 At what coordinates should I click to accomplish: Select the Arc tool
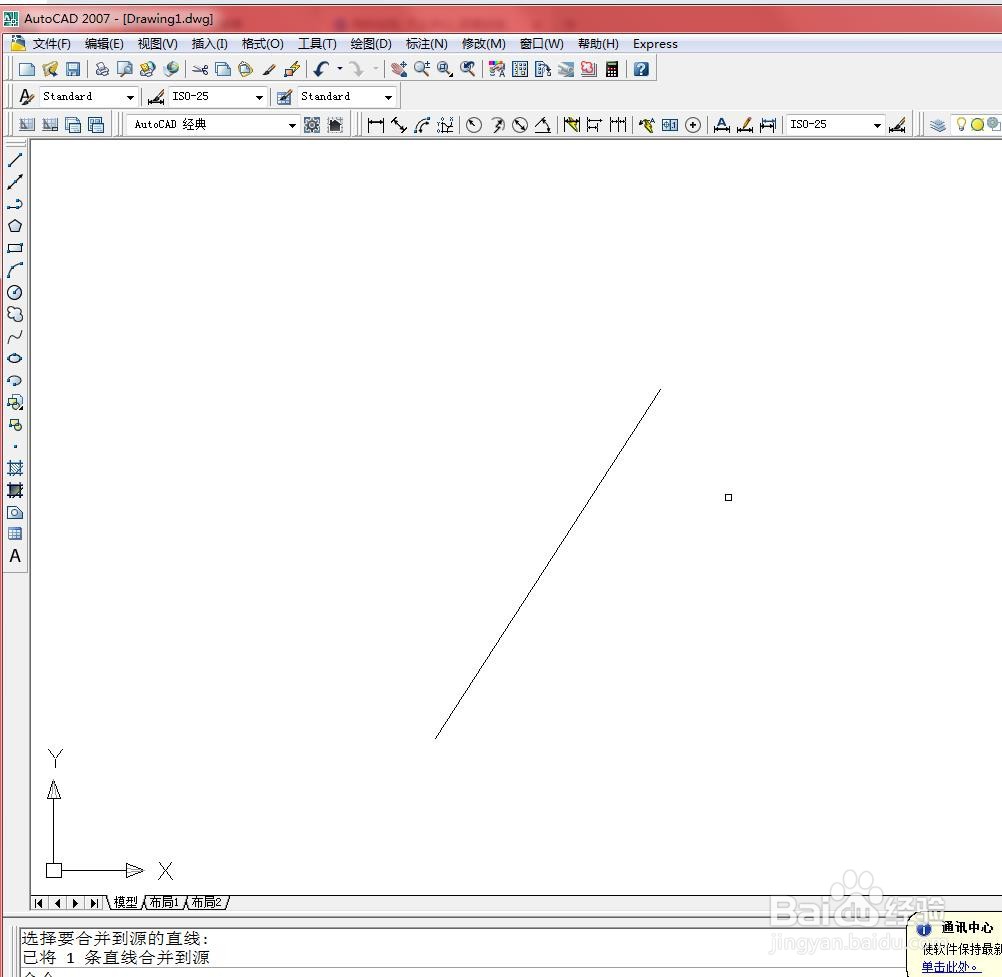(15, 270)
